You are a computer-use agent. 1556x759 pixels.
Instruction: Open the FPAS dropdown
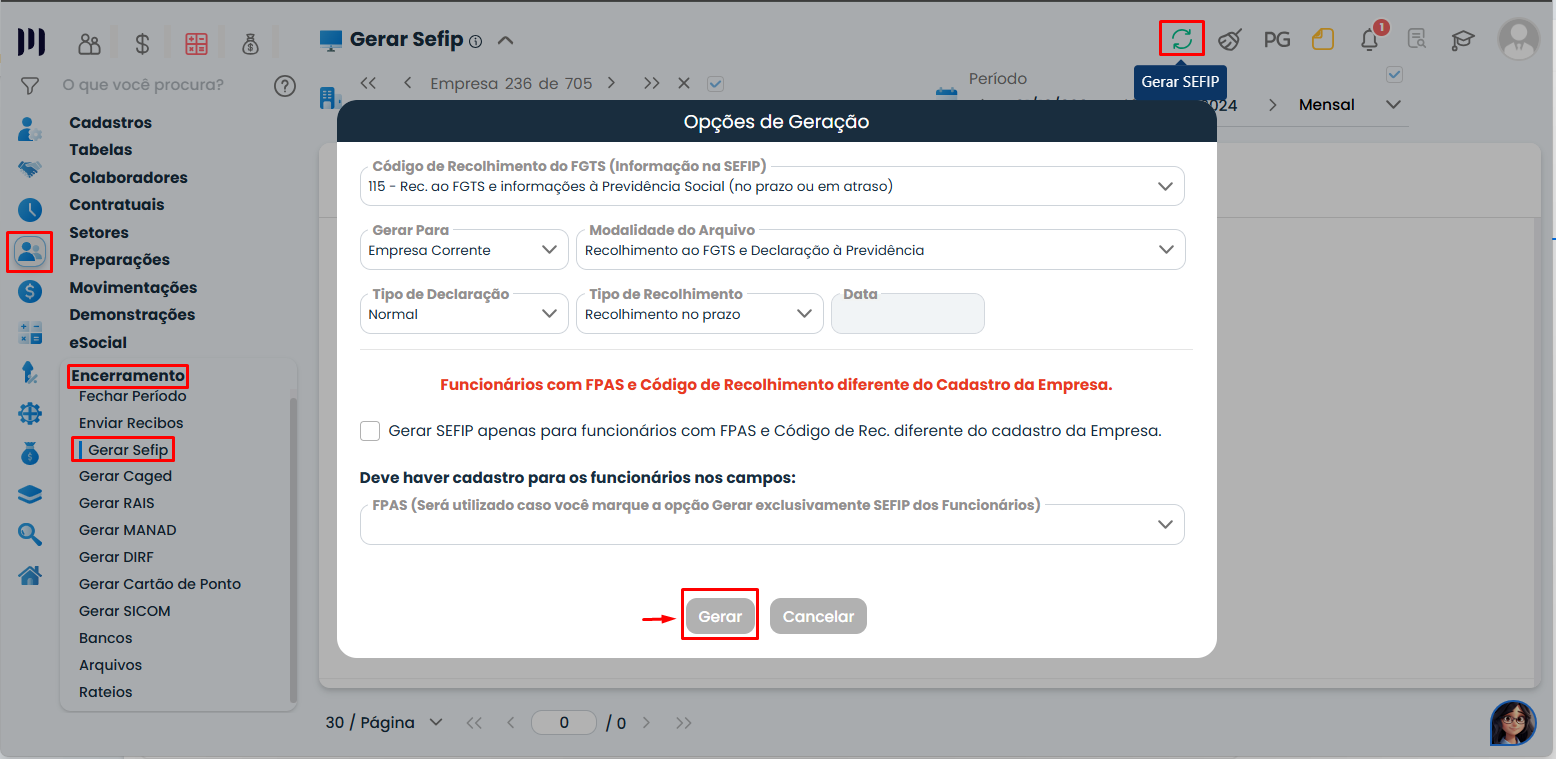(772, 524)
